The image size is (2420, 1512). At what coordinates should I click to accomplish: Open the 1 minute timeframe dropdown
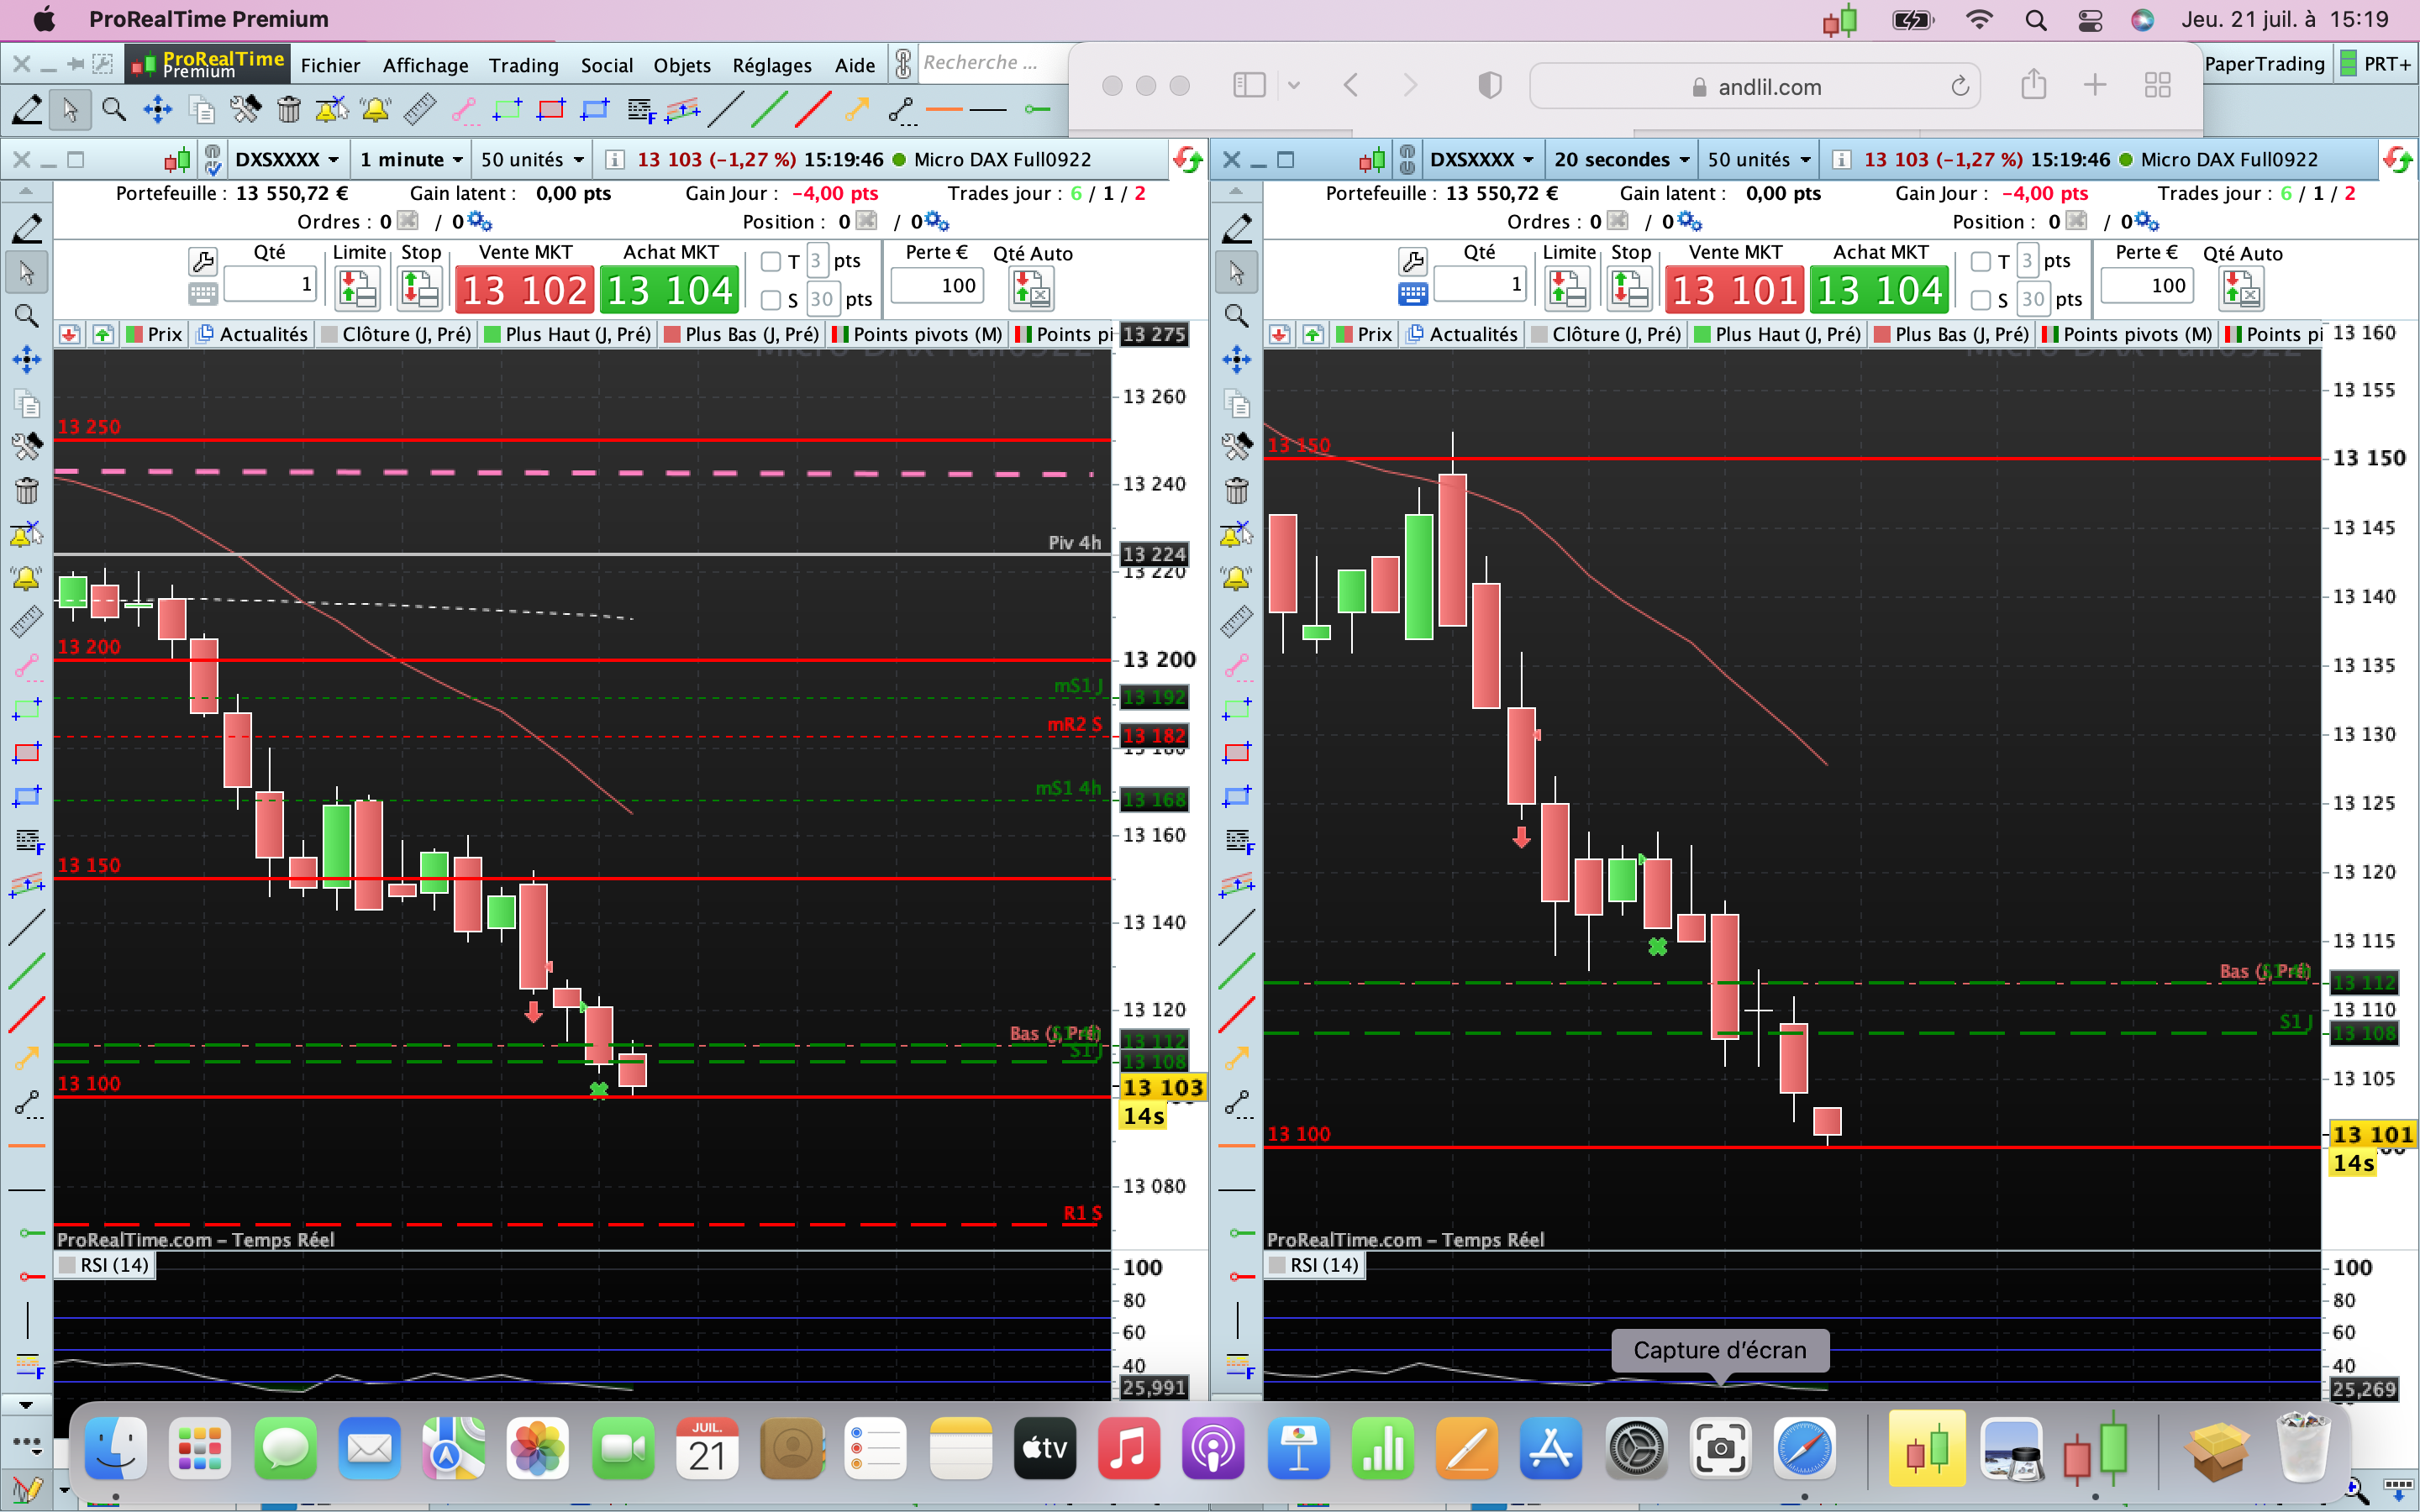[411, 160]
